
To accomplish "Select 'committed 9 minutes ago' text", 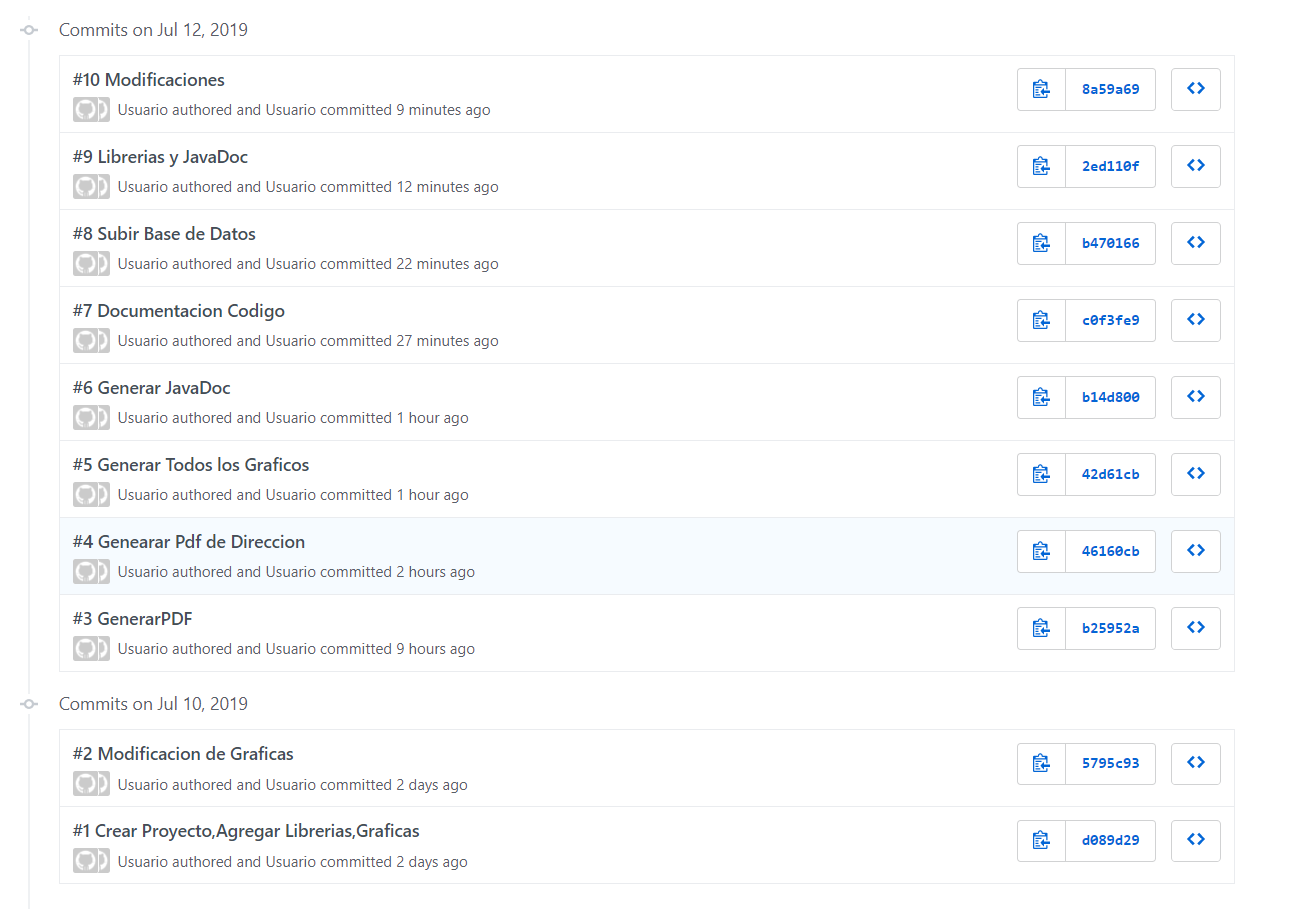I will point(405,110).
